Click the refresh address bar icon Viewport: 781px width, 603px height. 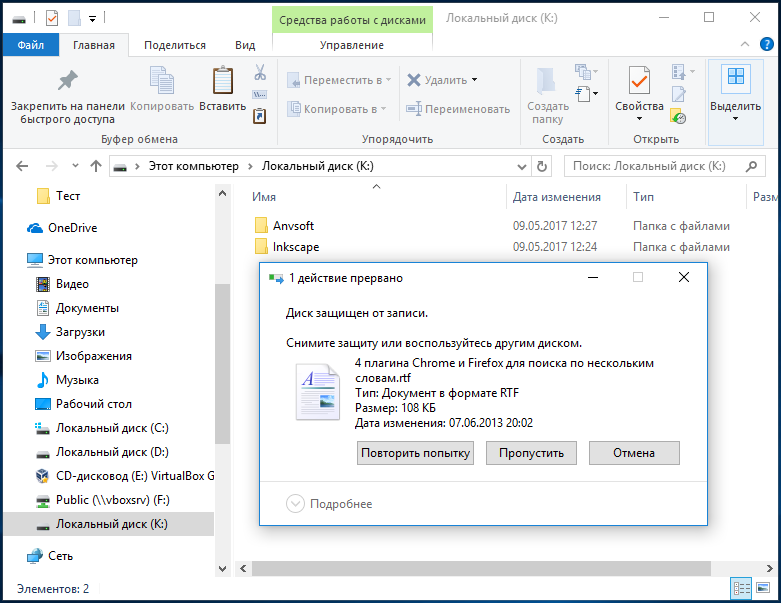coord(542,166)
